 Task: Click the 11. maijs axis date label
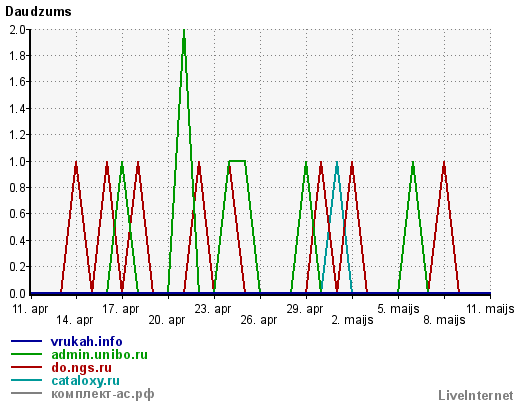click(490, 309)
